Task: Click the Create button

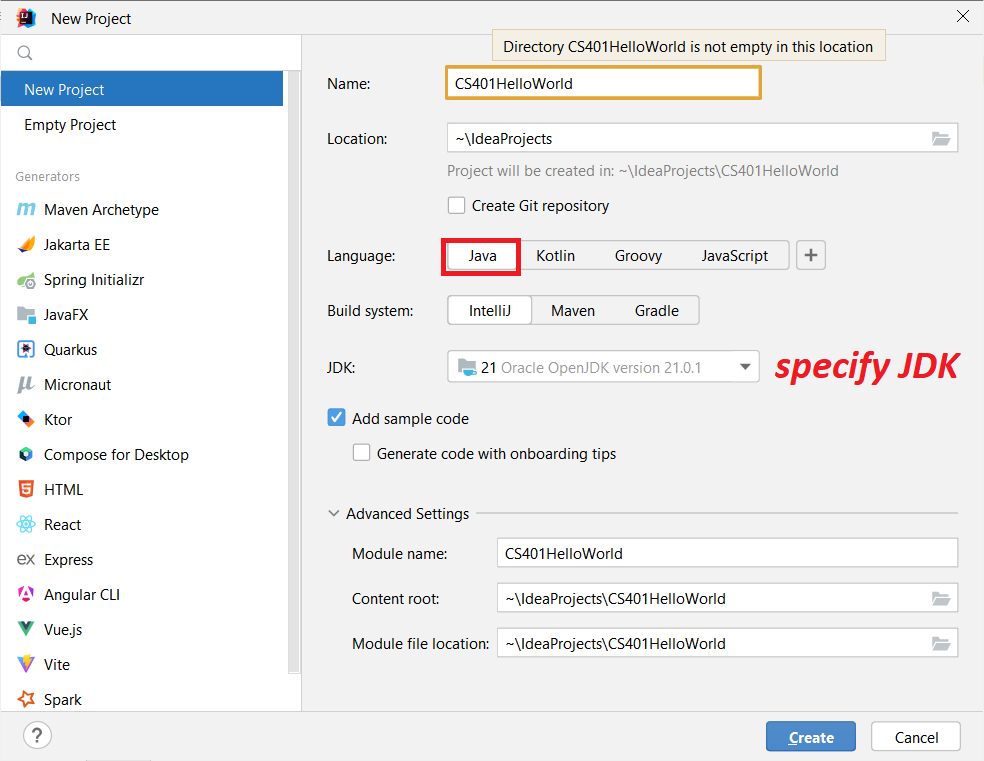Action: 810,738
